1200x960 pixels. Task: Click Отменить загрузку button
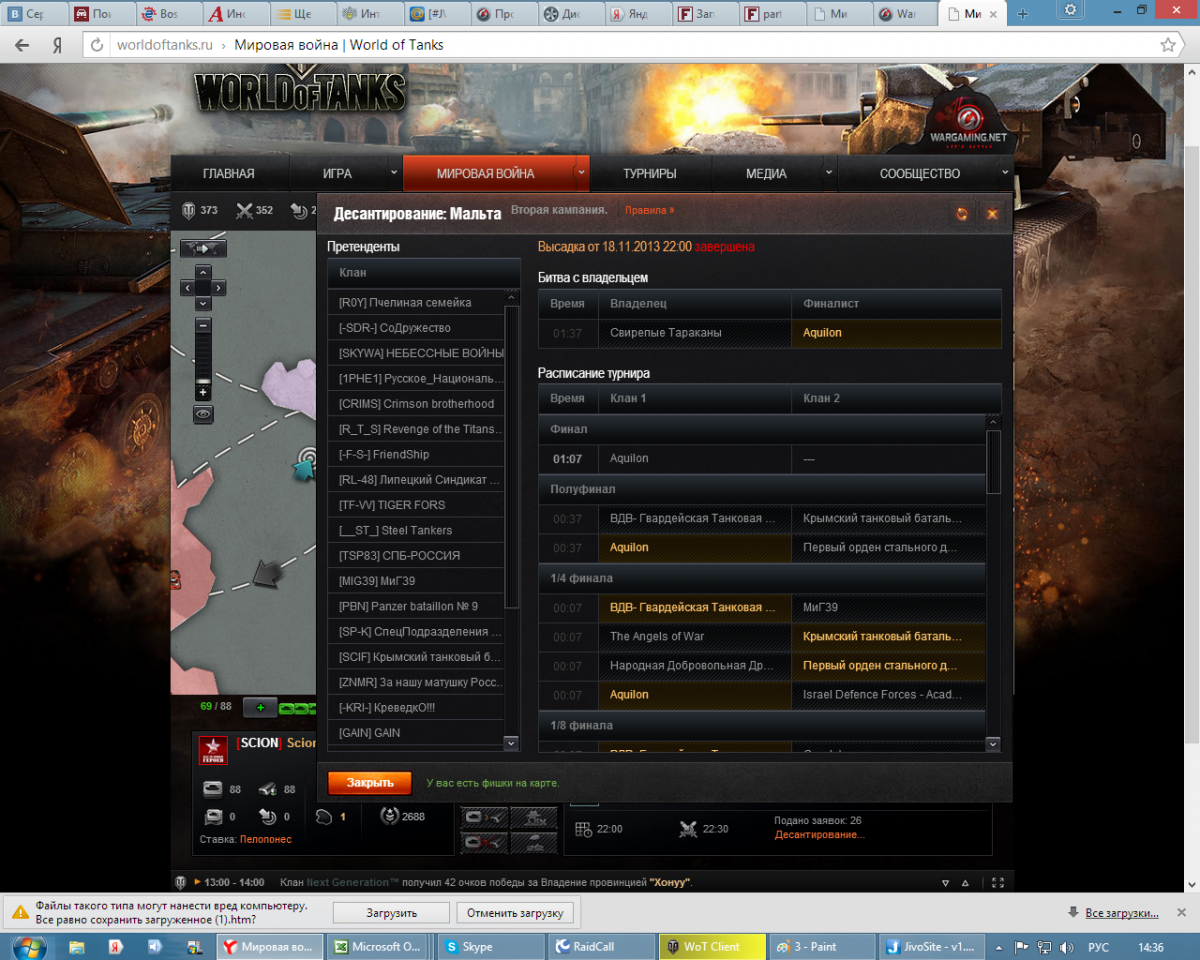[516, 913]
